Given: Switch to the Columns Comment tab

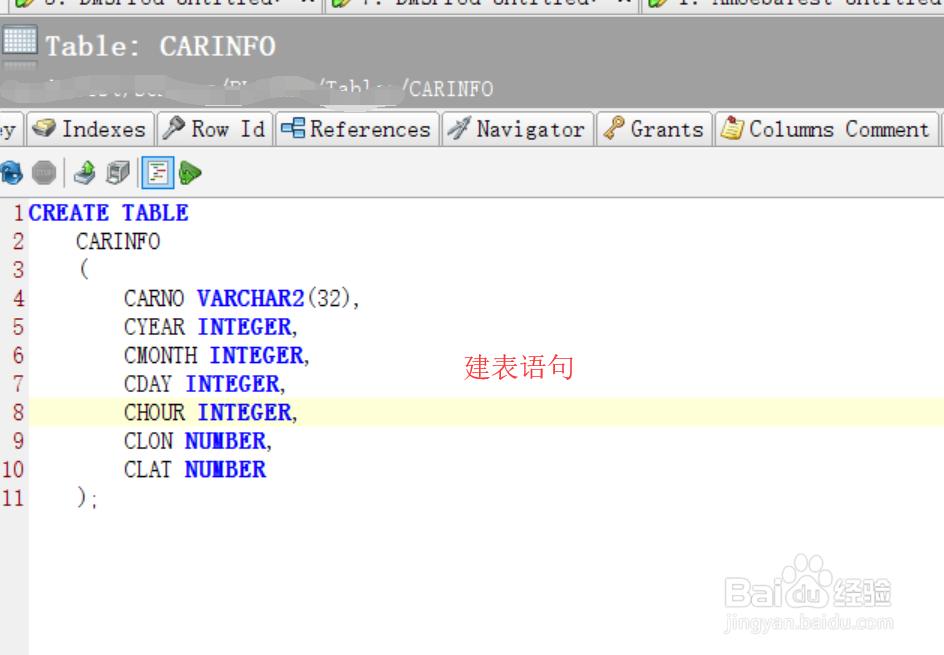Looking at the screenshot, I should (x=827, y=129).
